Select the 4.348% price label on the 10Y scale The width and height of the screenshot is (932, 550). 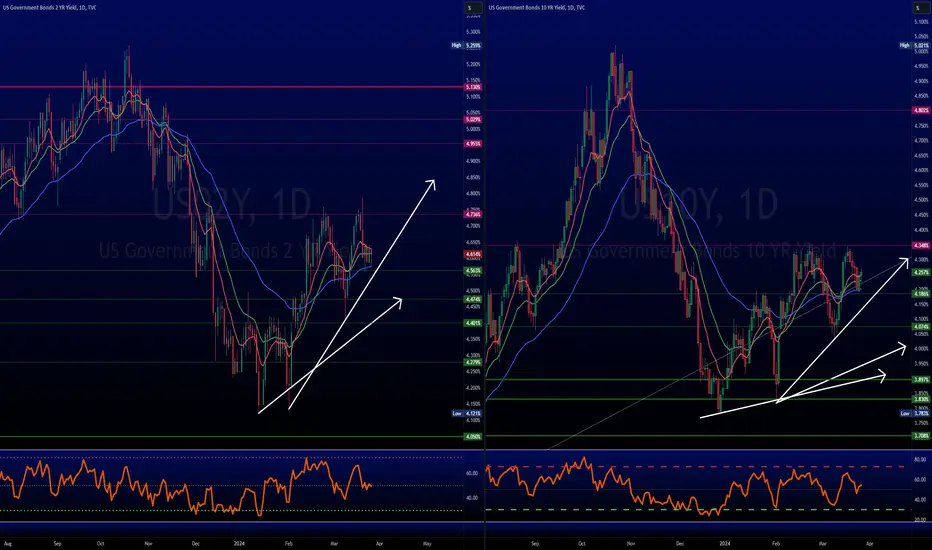point(921,246)
